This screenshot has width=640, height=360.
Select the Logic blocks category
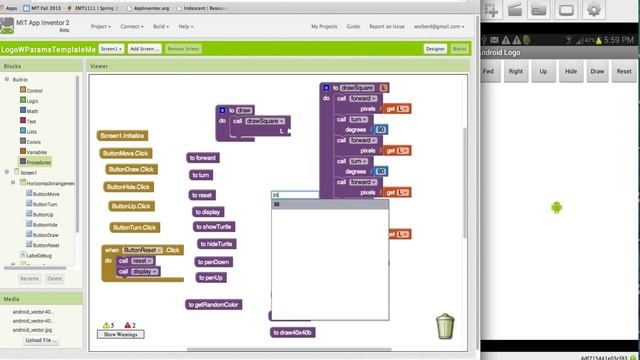[x=29, y=100]
